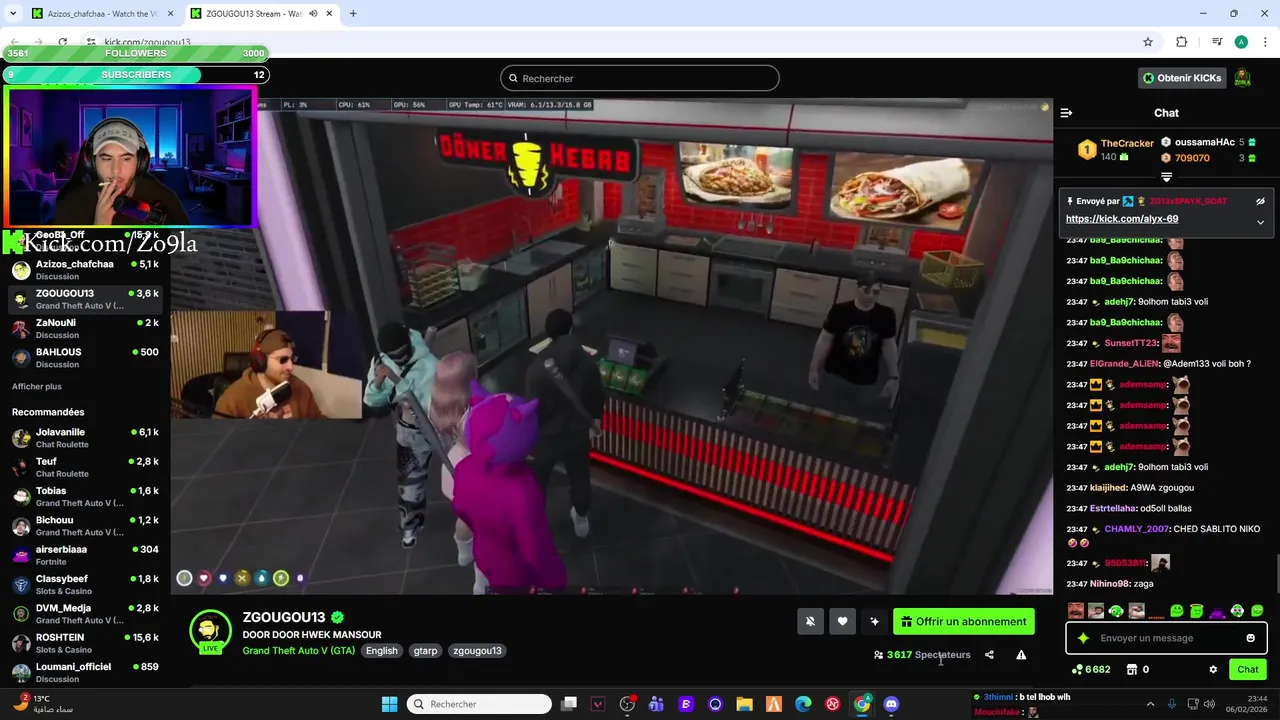Close the Azizos_chafchaa browser tab
The image size is (1280, 720).
click(x=168, y=14)
